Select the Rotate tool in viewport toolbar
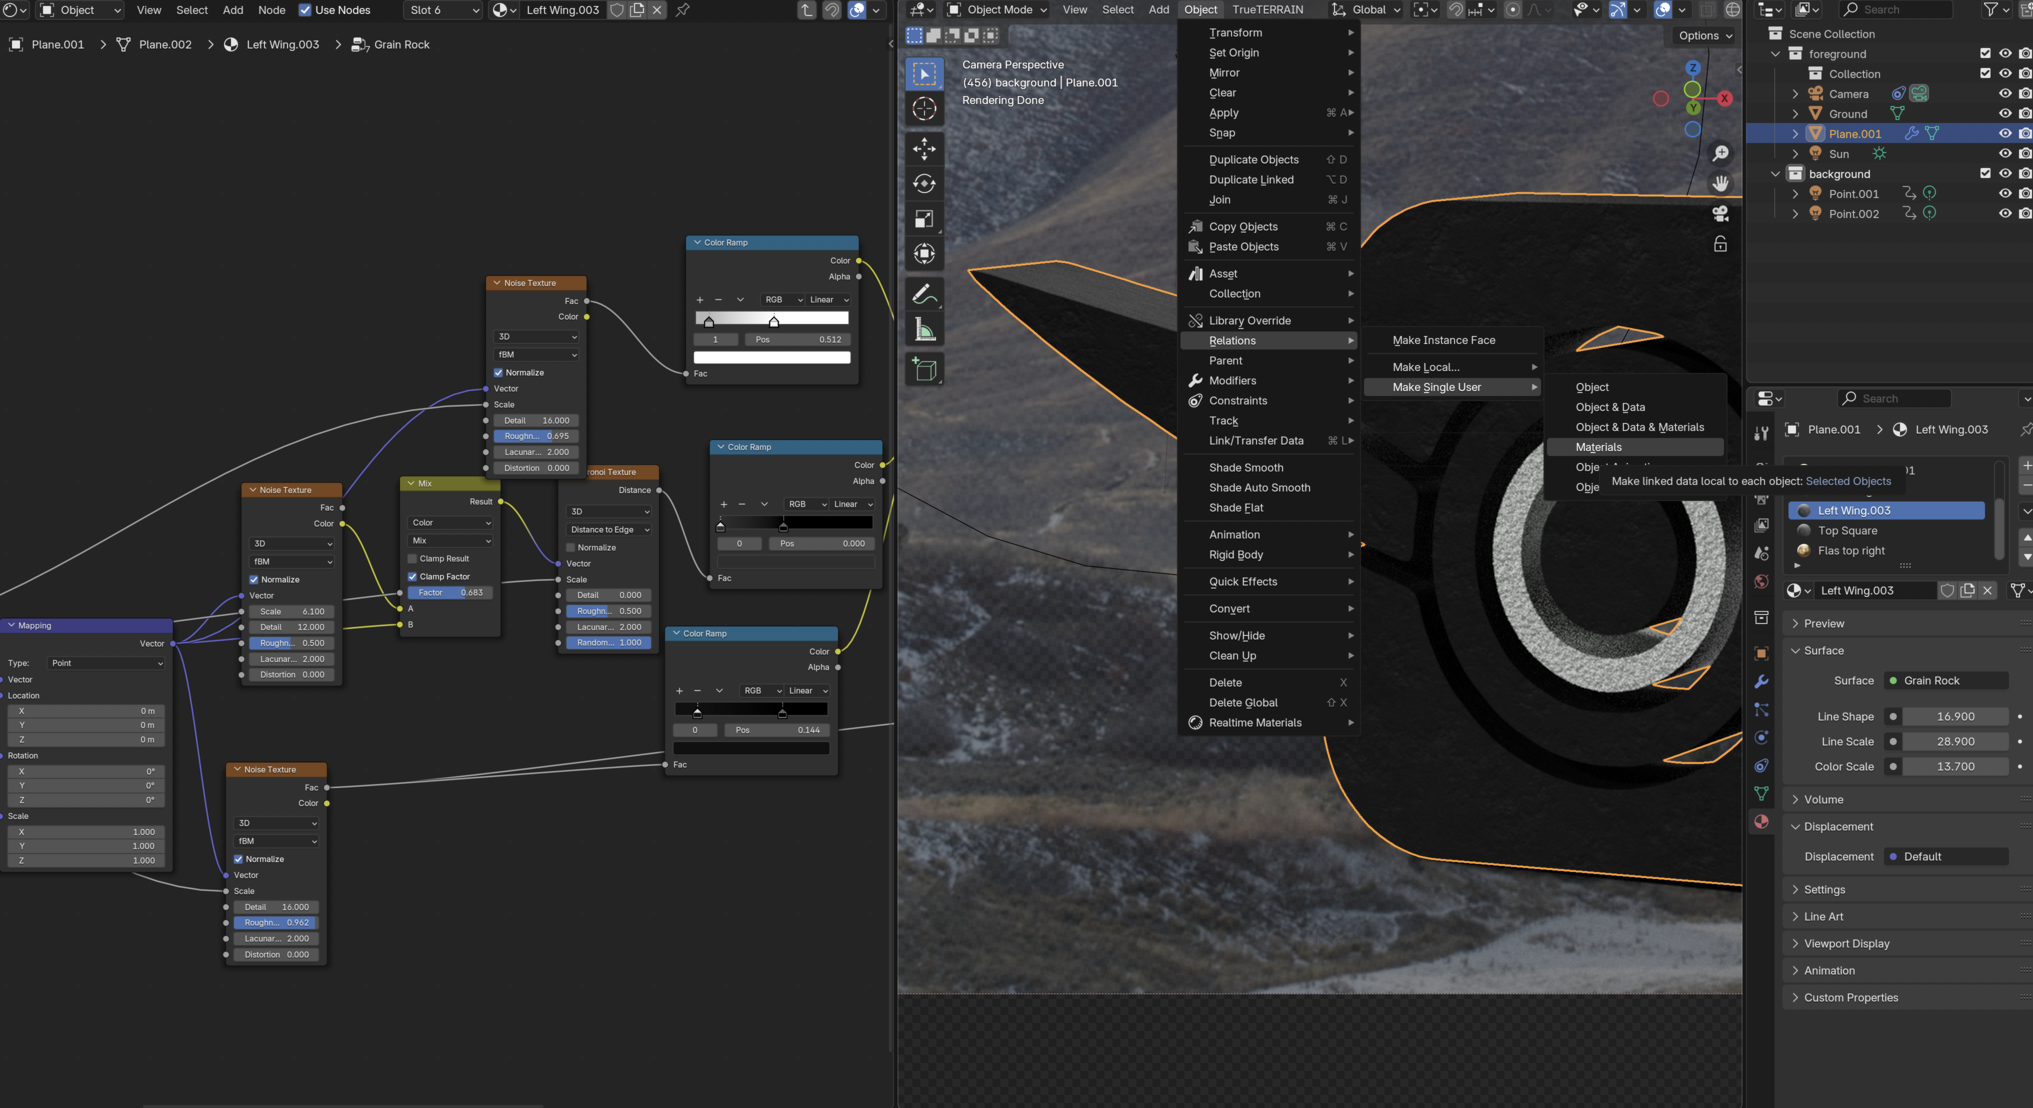Screen dimensions: 2033x1108 point(924,184)
